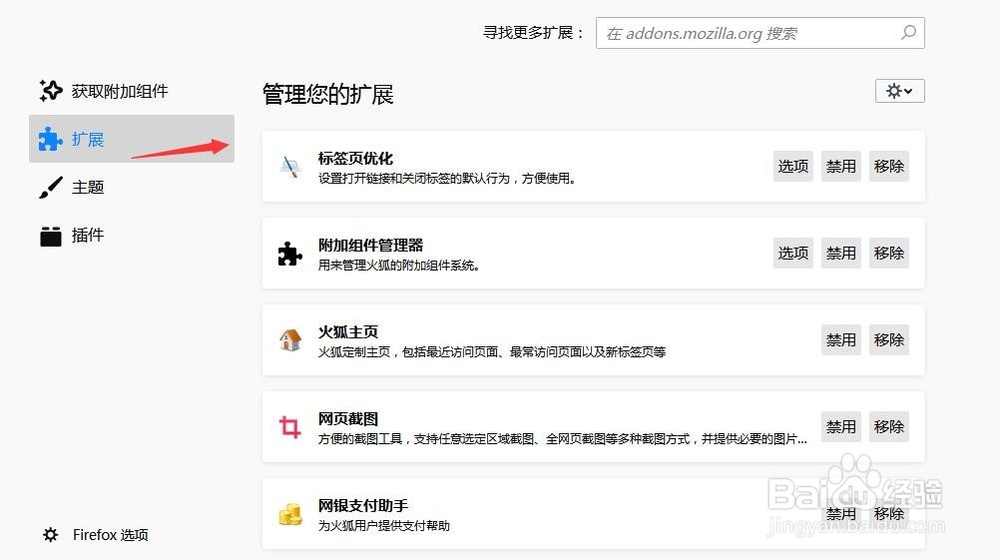1000x560 pixels.
Task: Disable (禁用) the 网页截图 extension
Action: (x=841, y=427)
